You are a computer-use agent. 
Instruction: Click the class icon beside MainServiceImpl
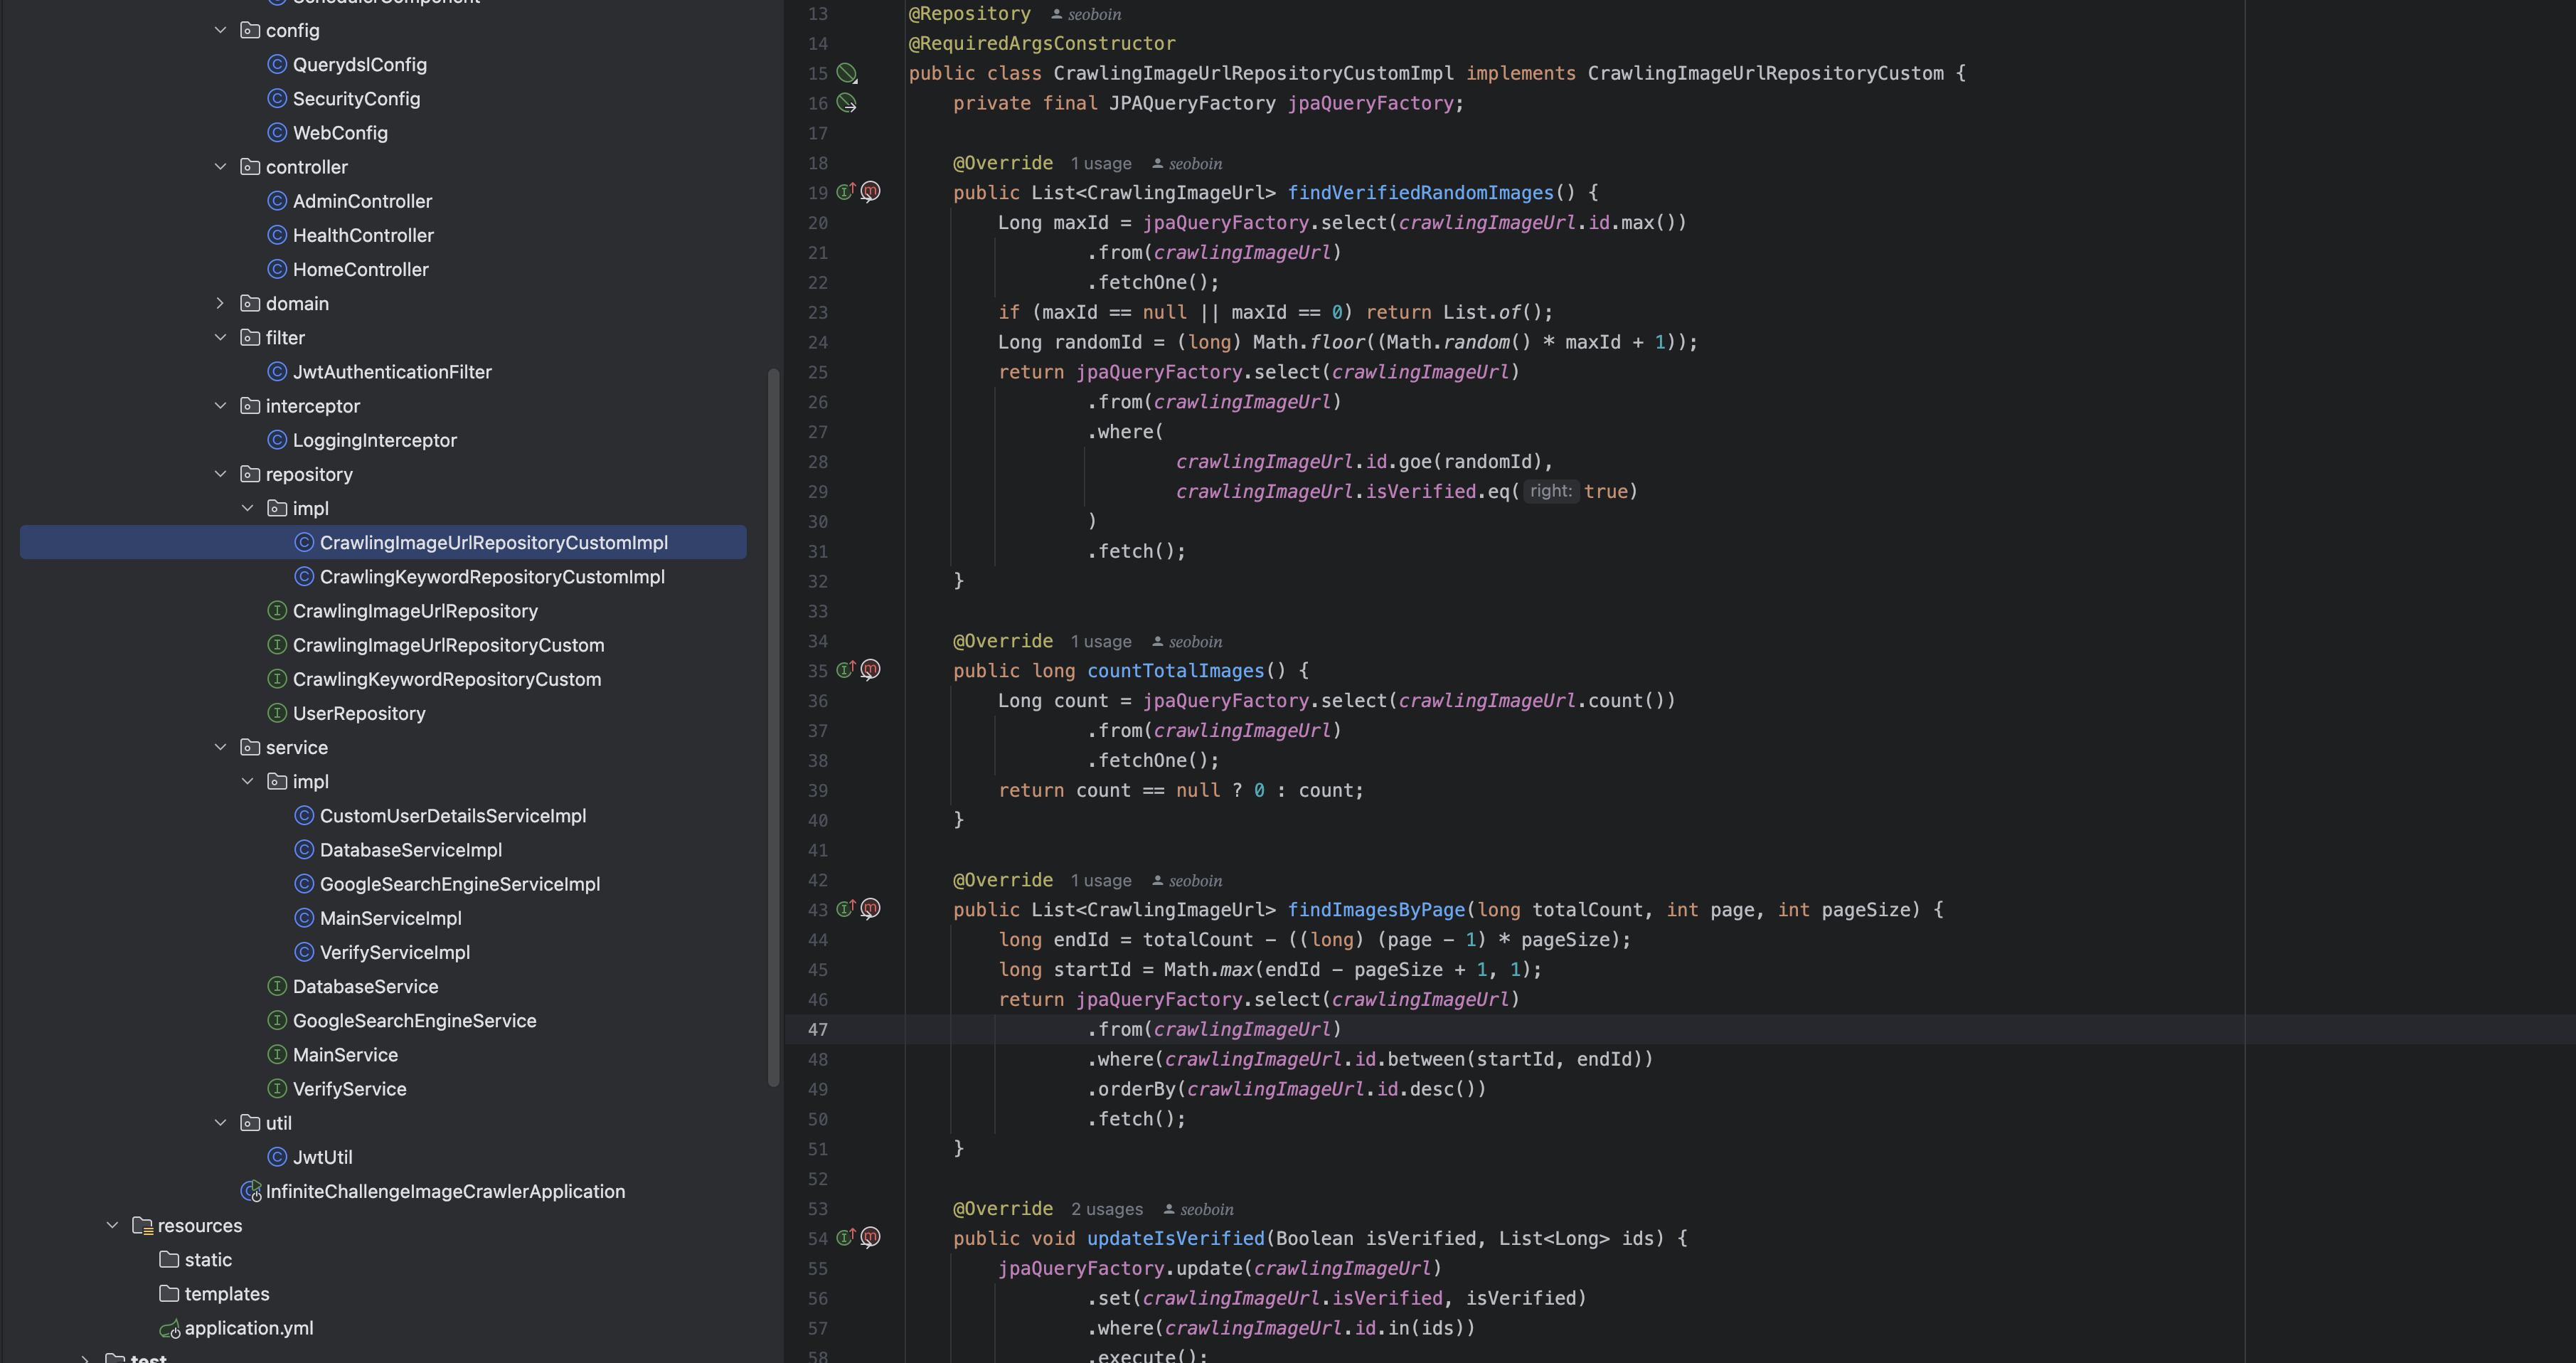304,918
